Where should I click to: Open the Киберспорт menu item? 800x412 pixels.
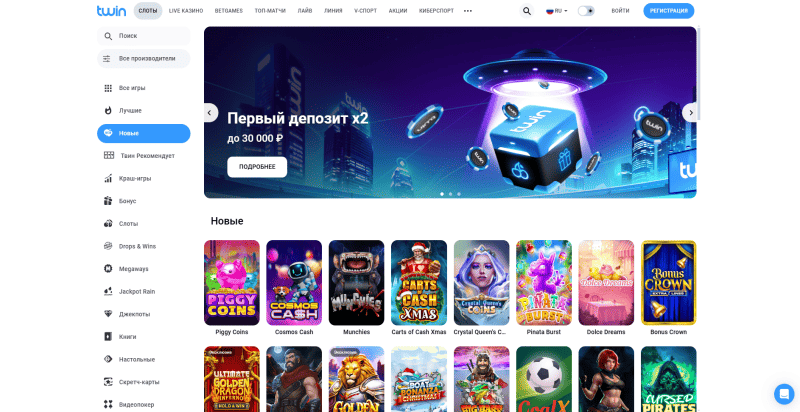coord(436,11)
